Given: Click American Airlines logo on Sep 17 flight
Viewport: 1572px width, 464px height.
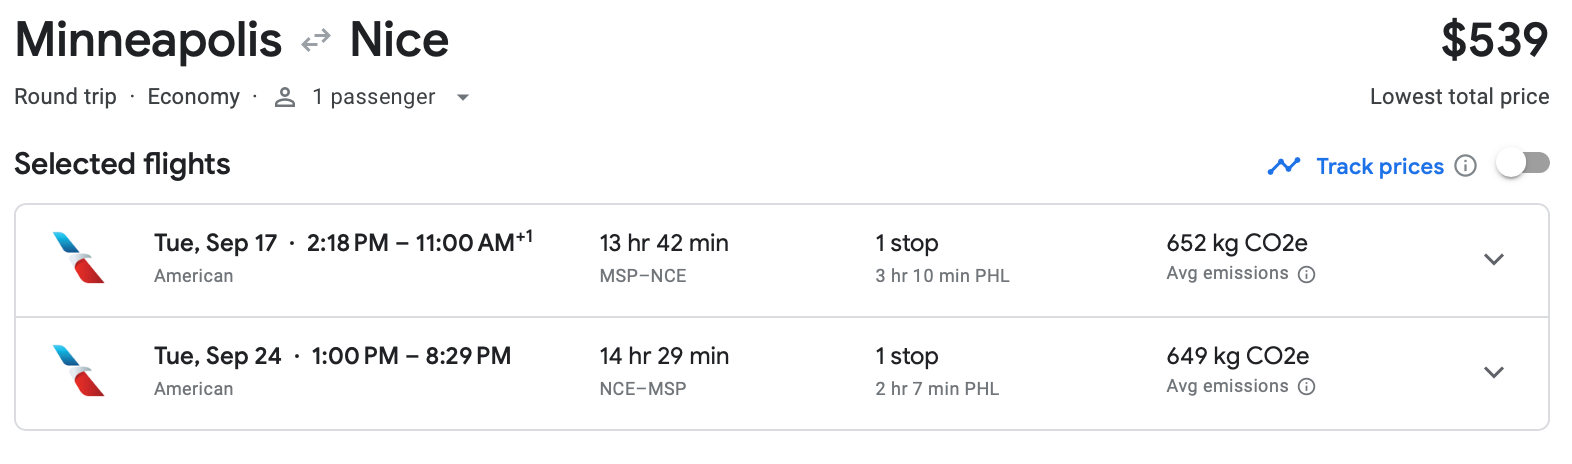Looking at the screenshot, I should [79, 258].
